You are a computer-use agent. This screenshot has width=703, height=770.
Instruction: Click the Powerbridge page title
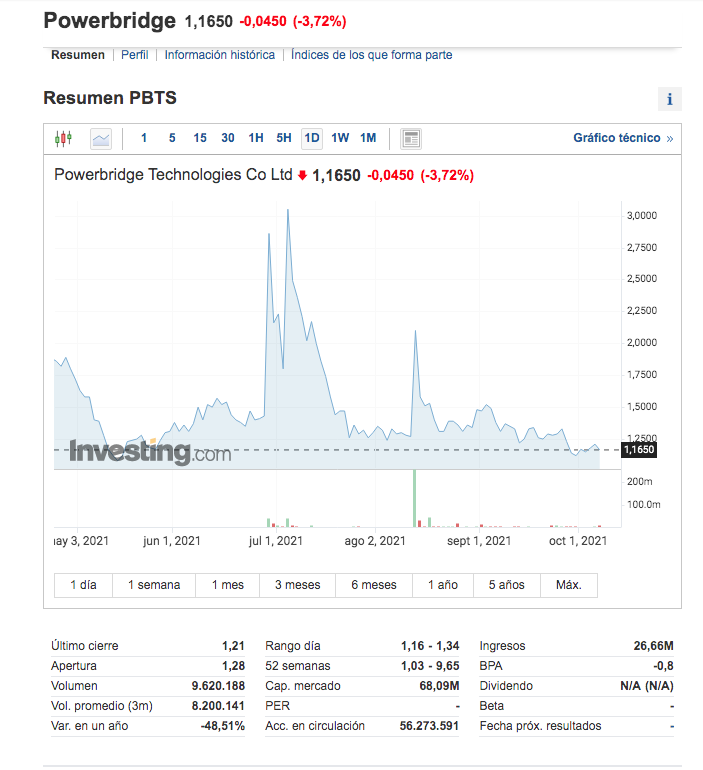(x=109, y=21)
